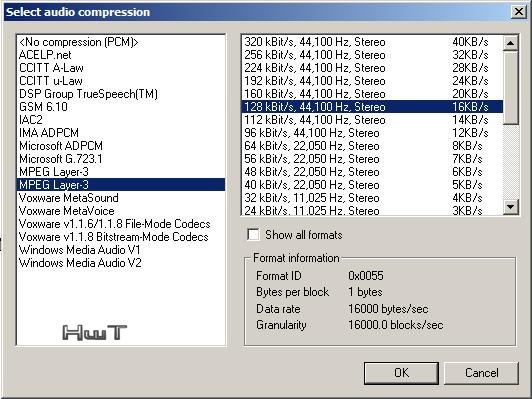
Task: Dismiss dialog with Cancel button
Action: (481, 373)
